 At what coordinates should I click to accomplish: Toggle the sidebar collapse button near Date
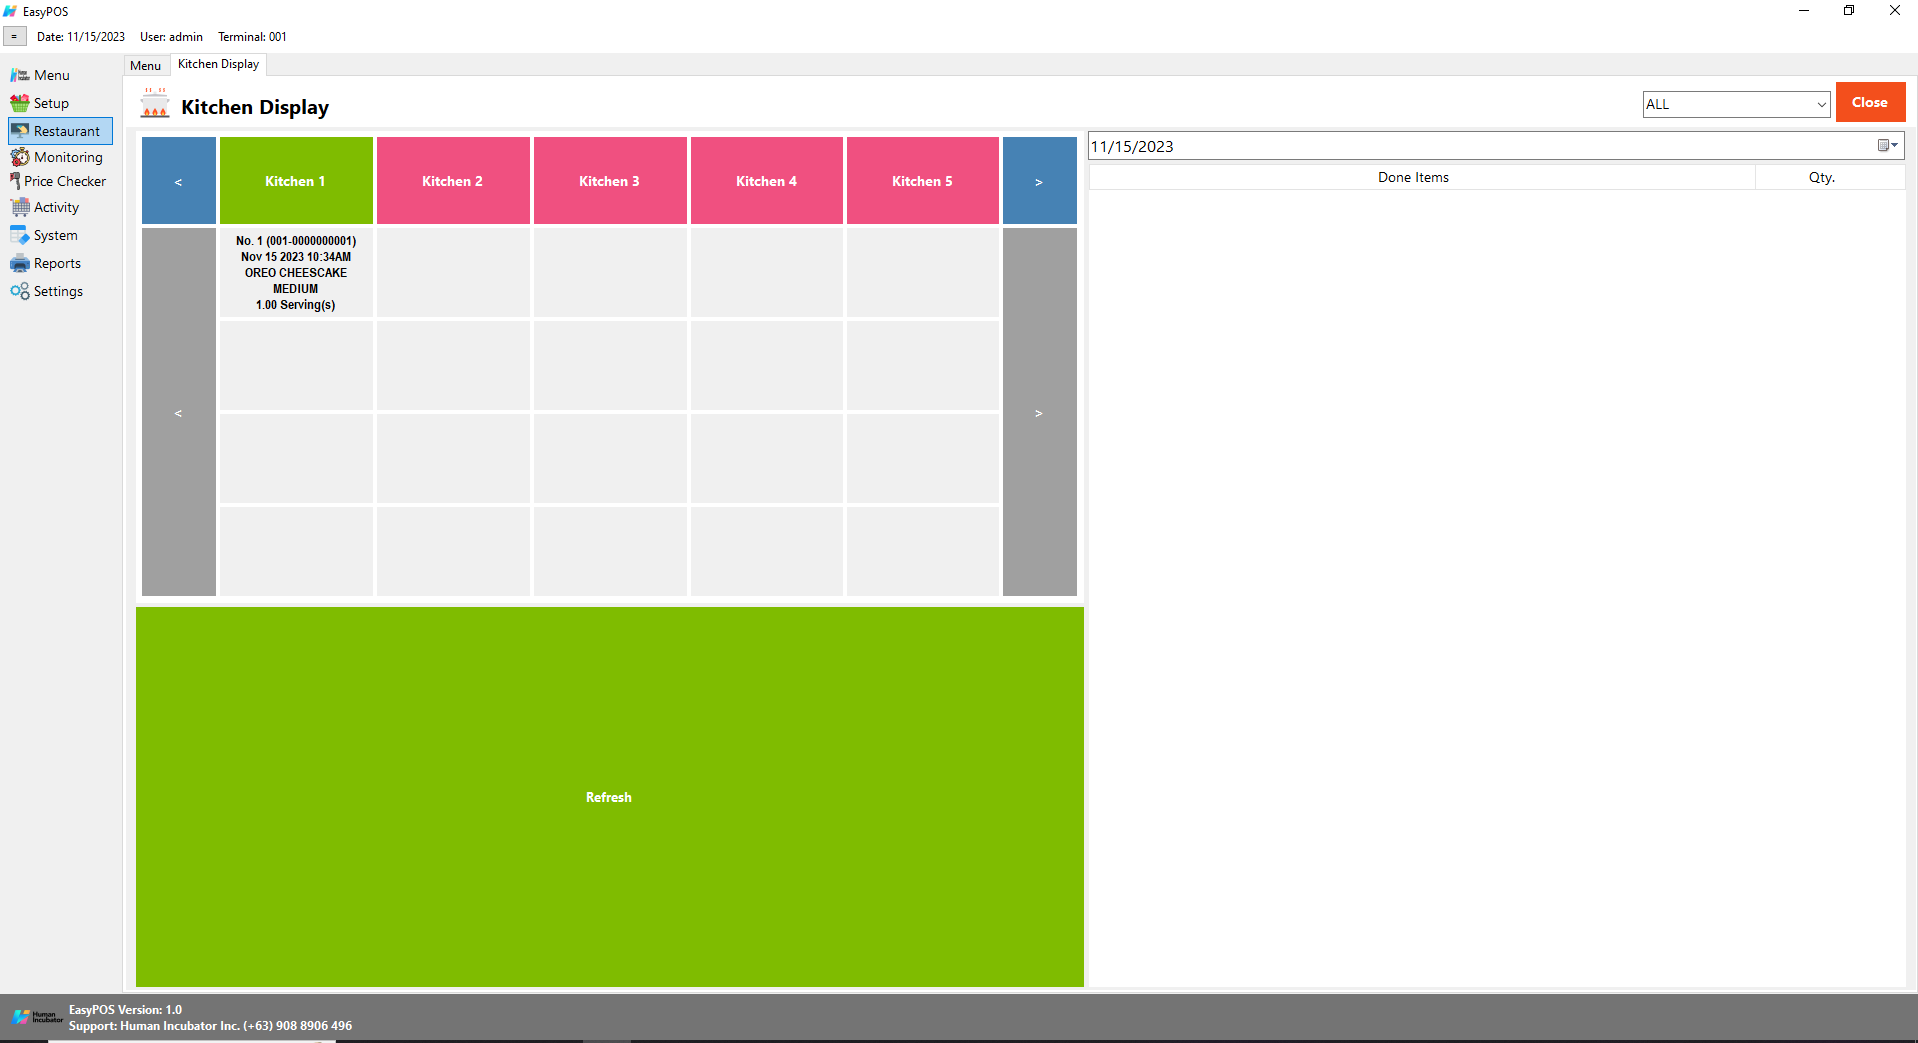[x=14, y=37]
